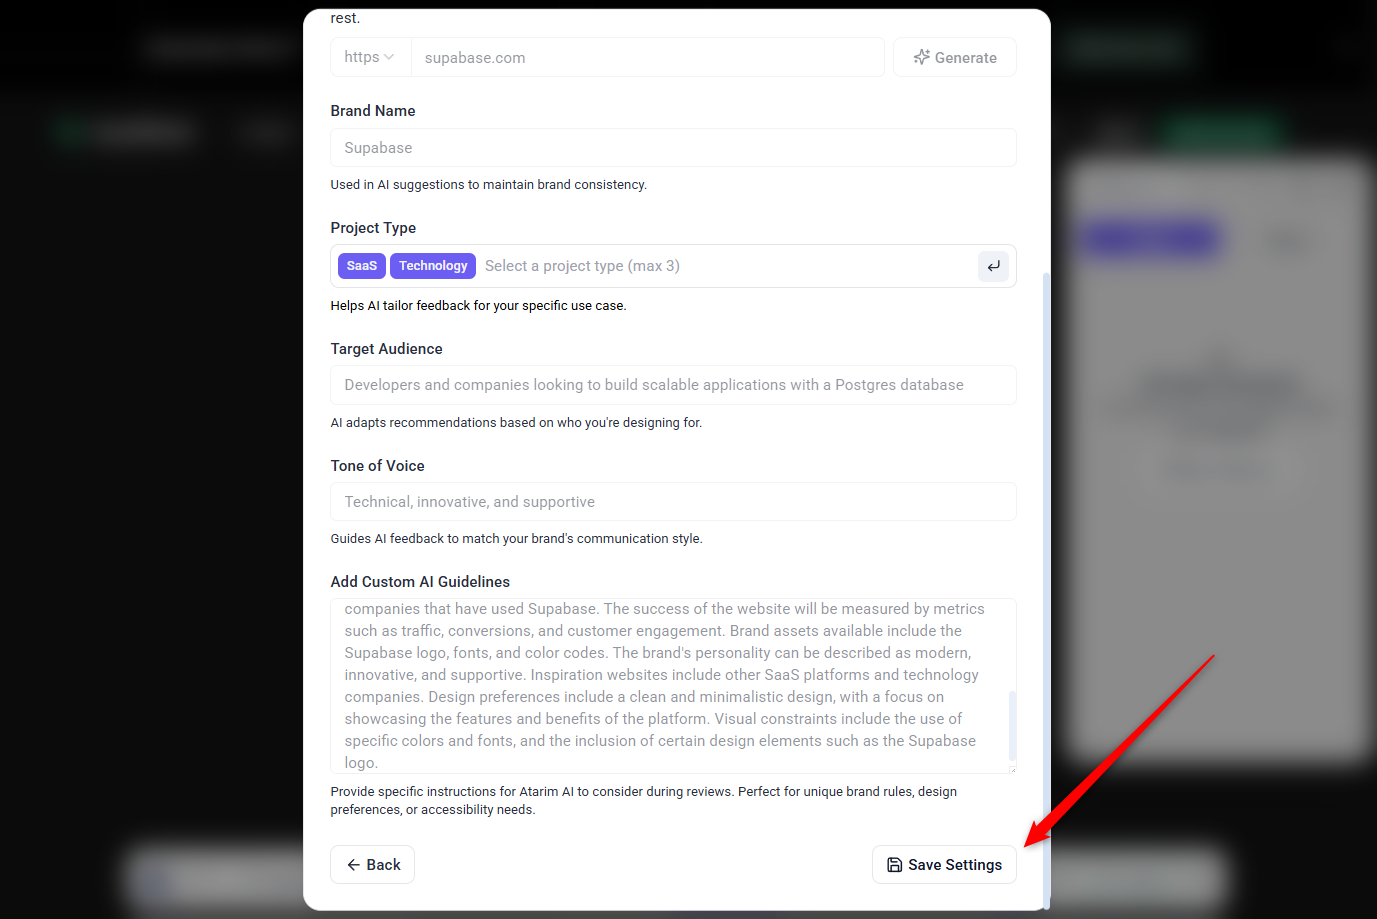This screenshot has height=919, width=1377.
Task: Click the textarea resize handle corner
Action: click(1012, 768)
